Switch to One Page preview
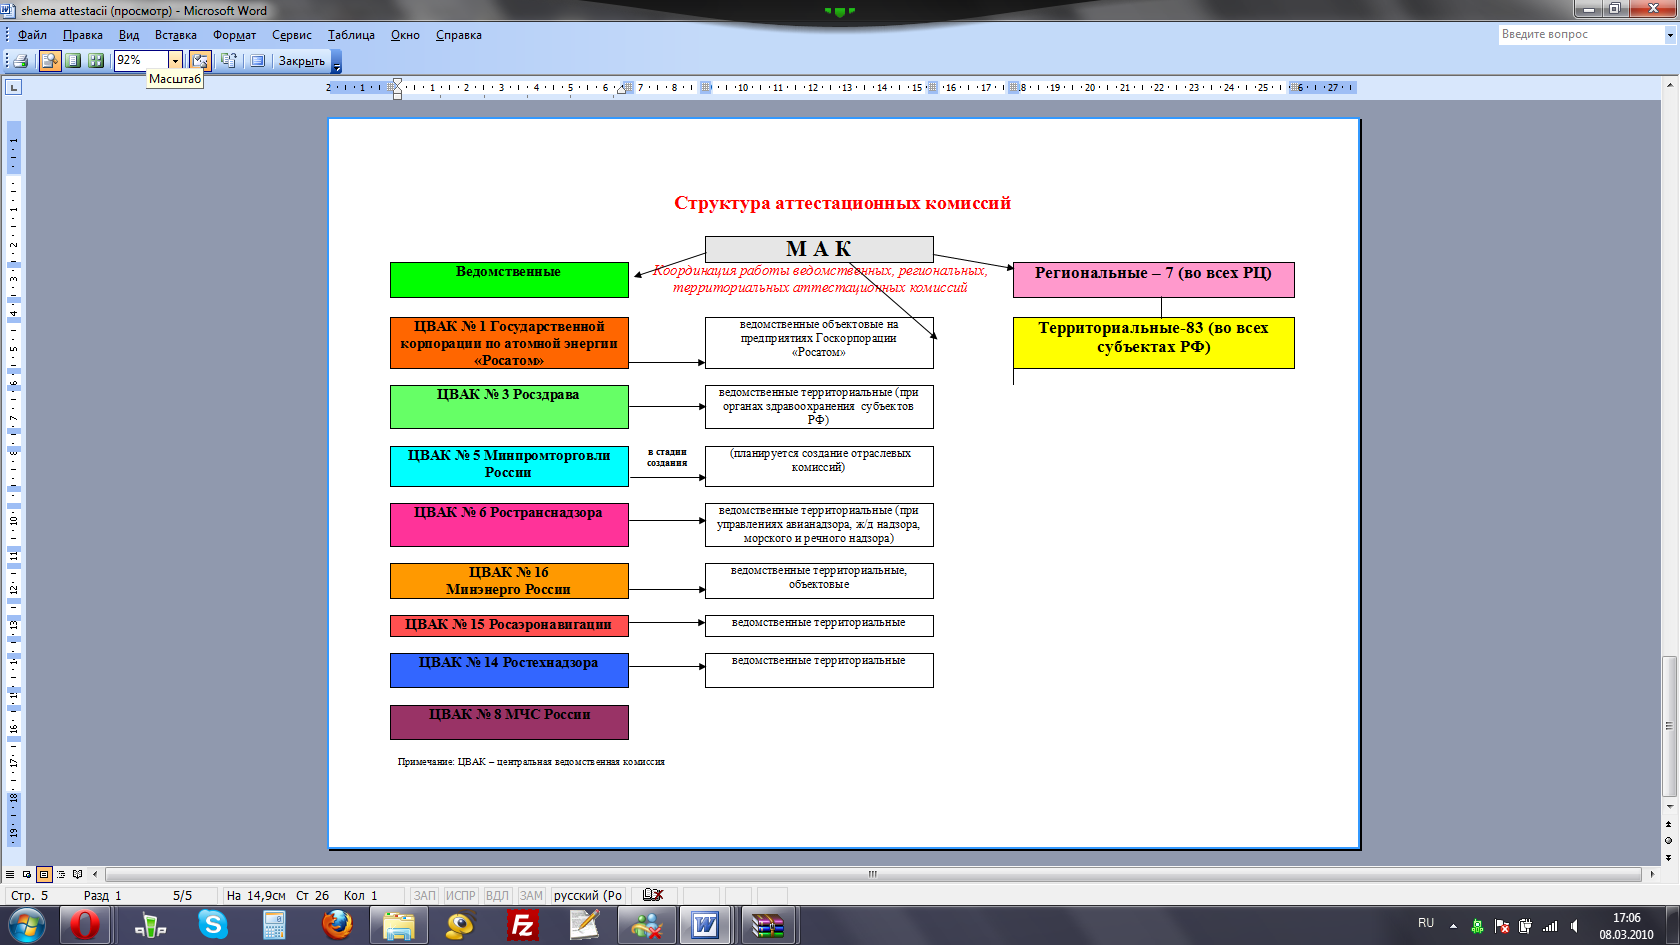1680x945 pixels. (73, 61)
